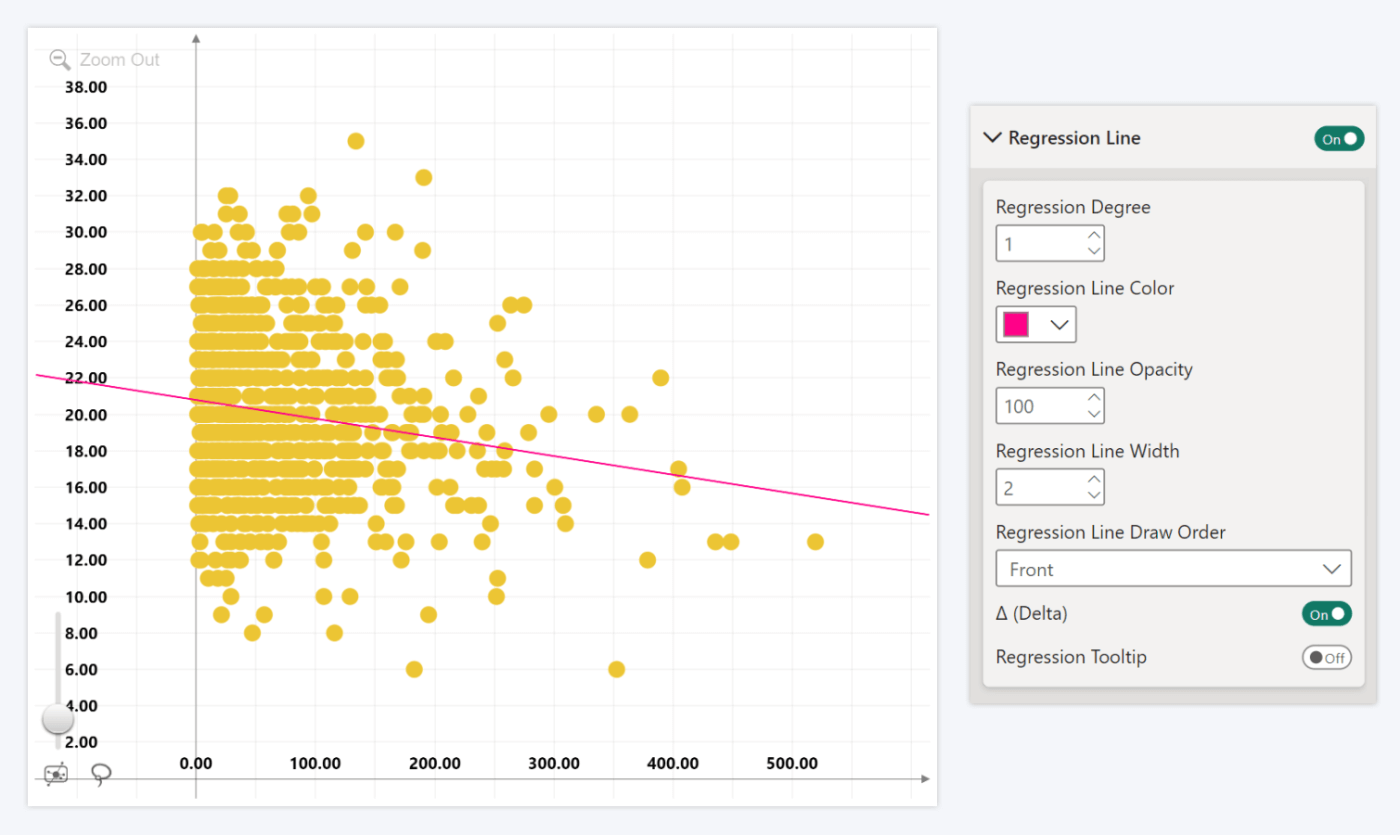Select a yellow scatter data point

(355, 140)
